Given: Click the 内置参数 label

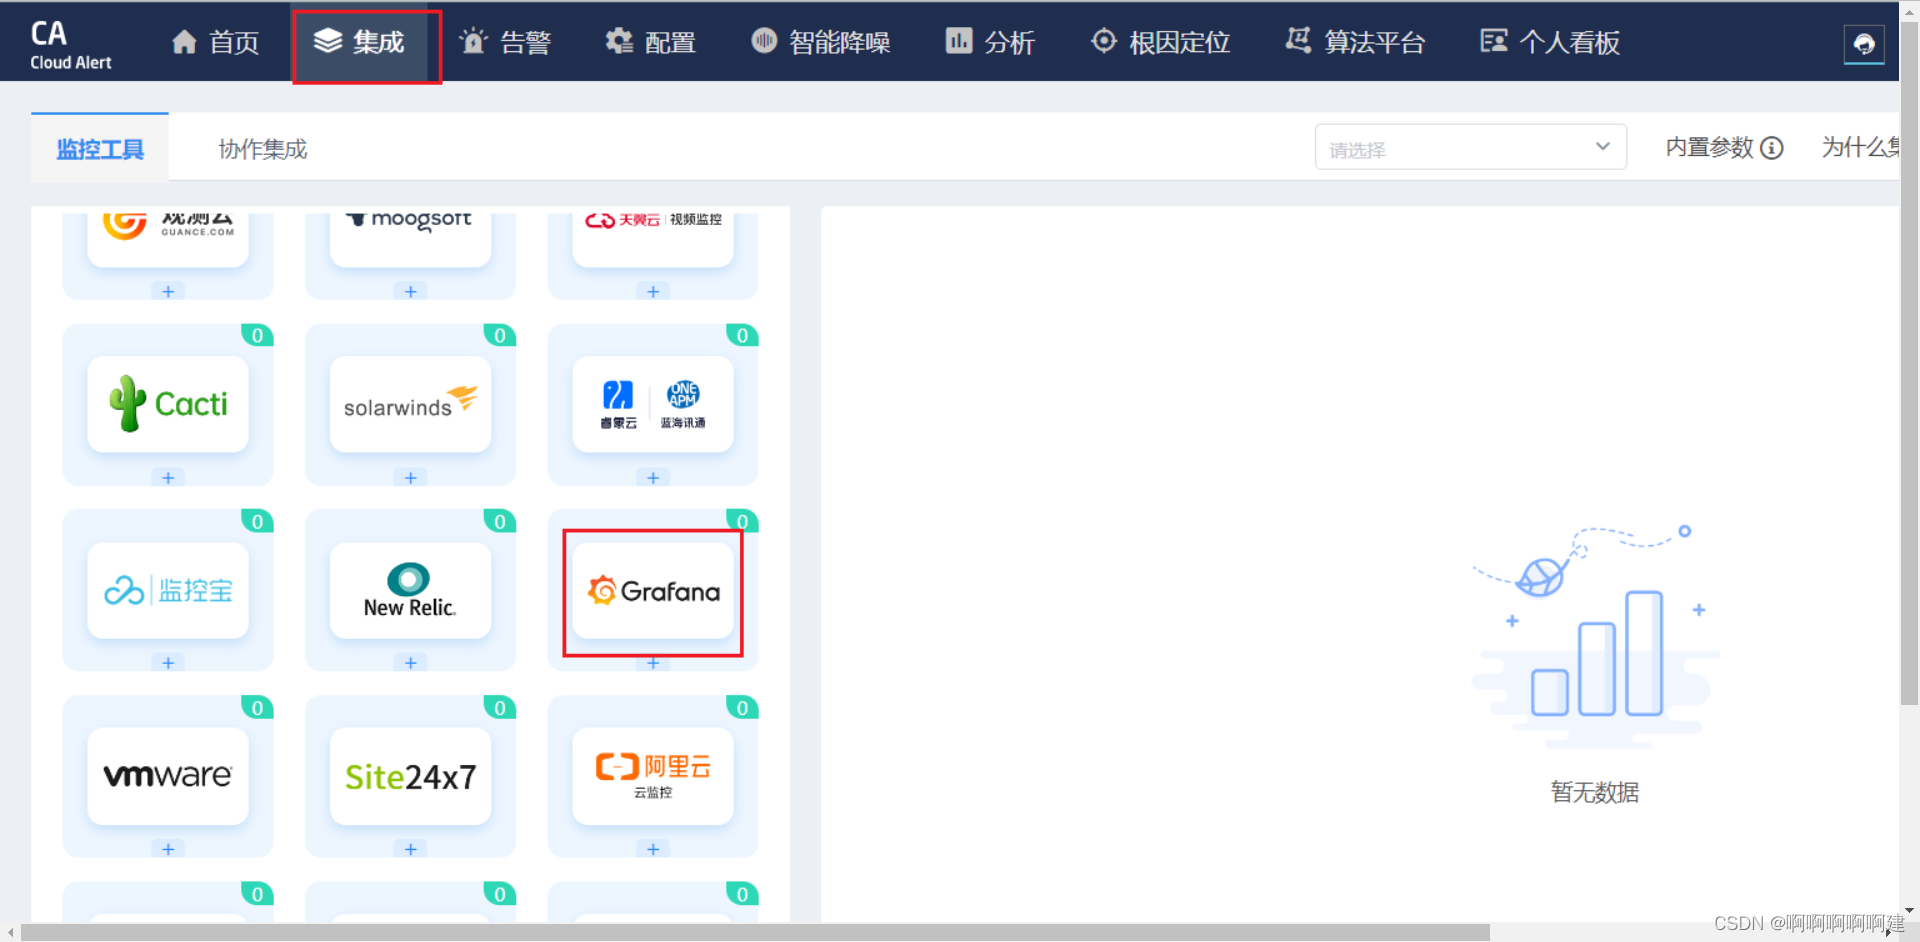Looking at the screenshot, I should [1710, 147].
